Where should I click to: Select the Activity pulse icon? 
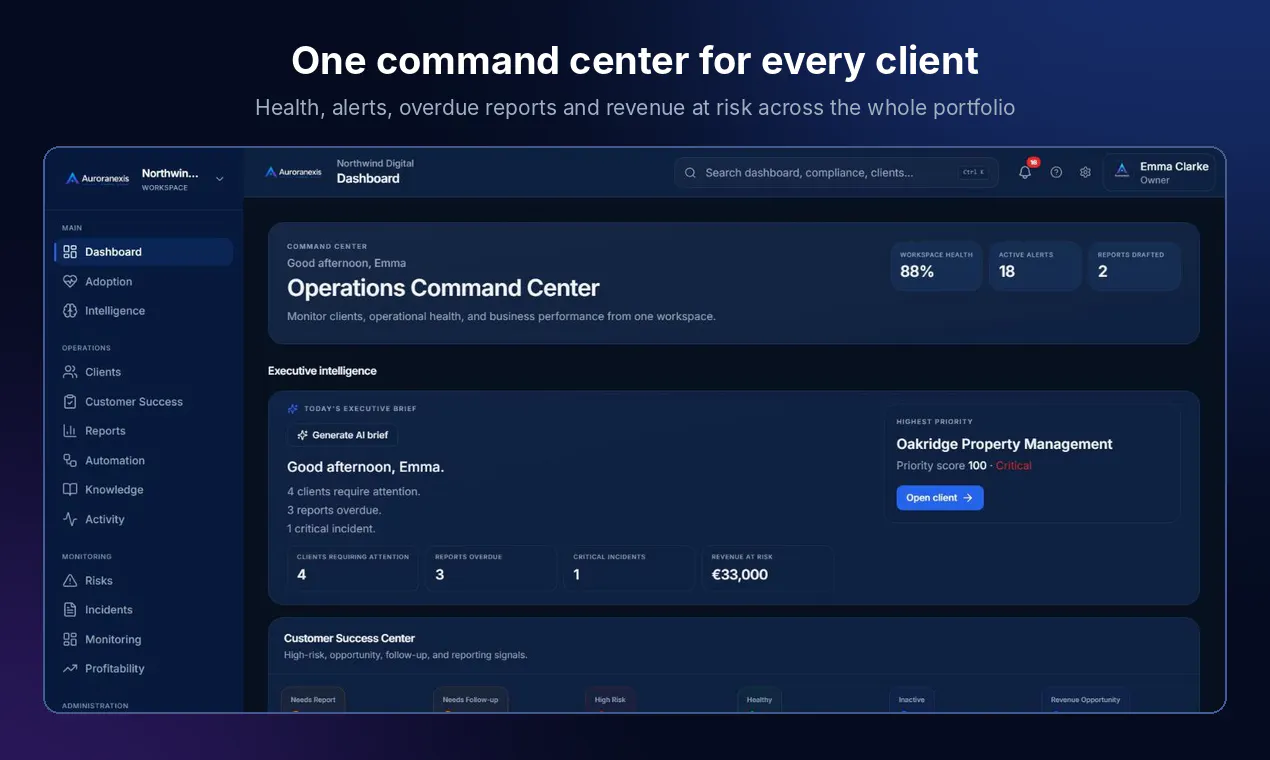coord(70,520)
